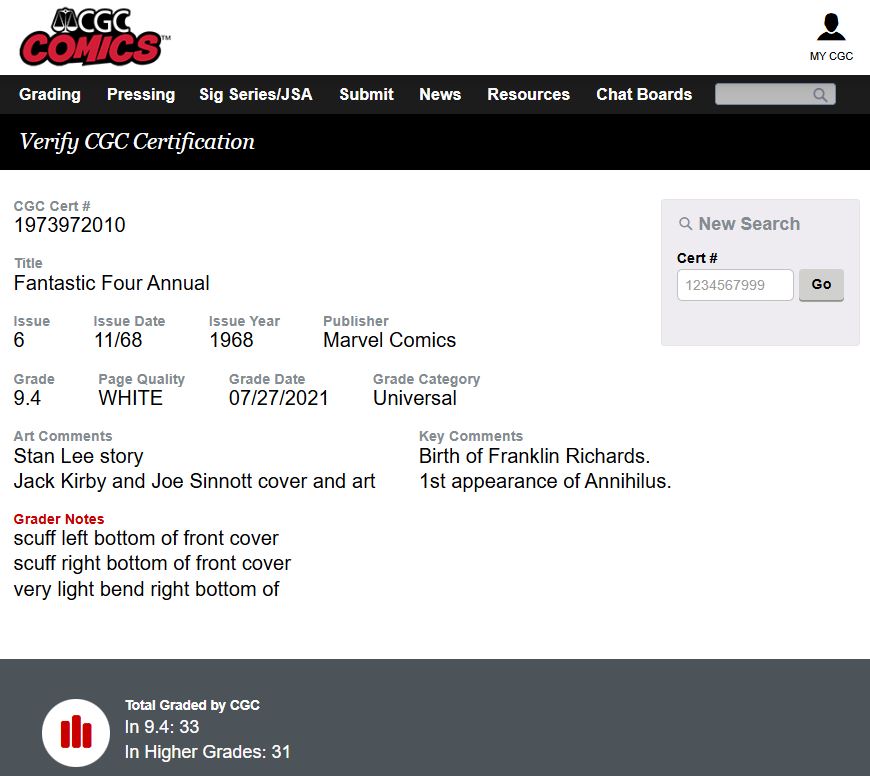Click Jack Kirby and Joe Sinnott comment
This screenshot has width=870, height=776.
coord(195,481)
